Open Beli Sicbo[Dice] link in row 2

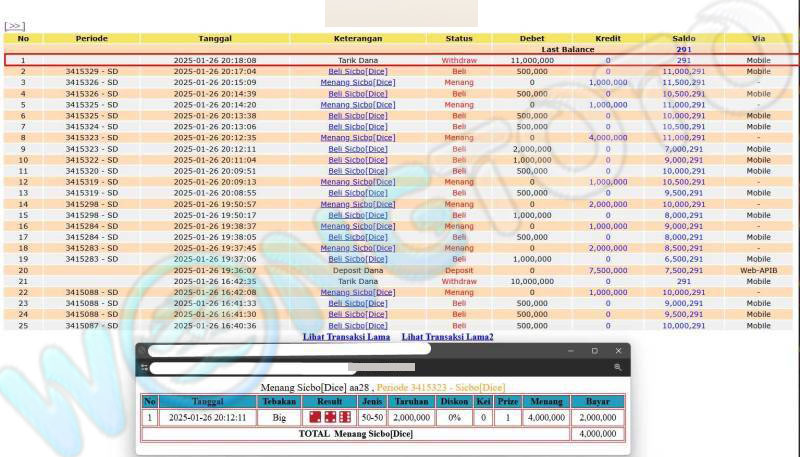pyautogui.click(x=358, y=72)
